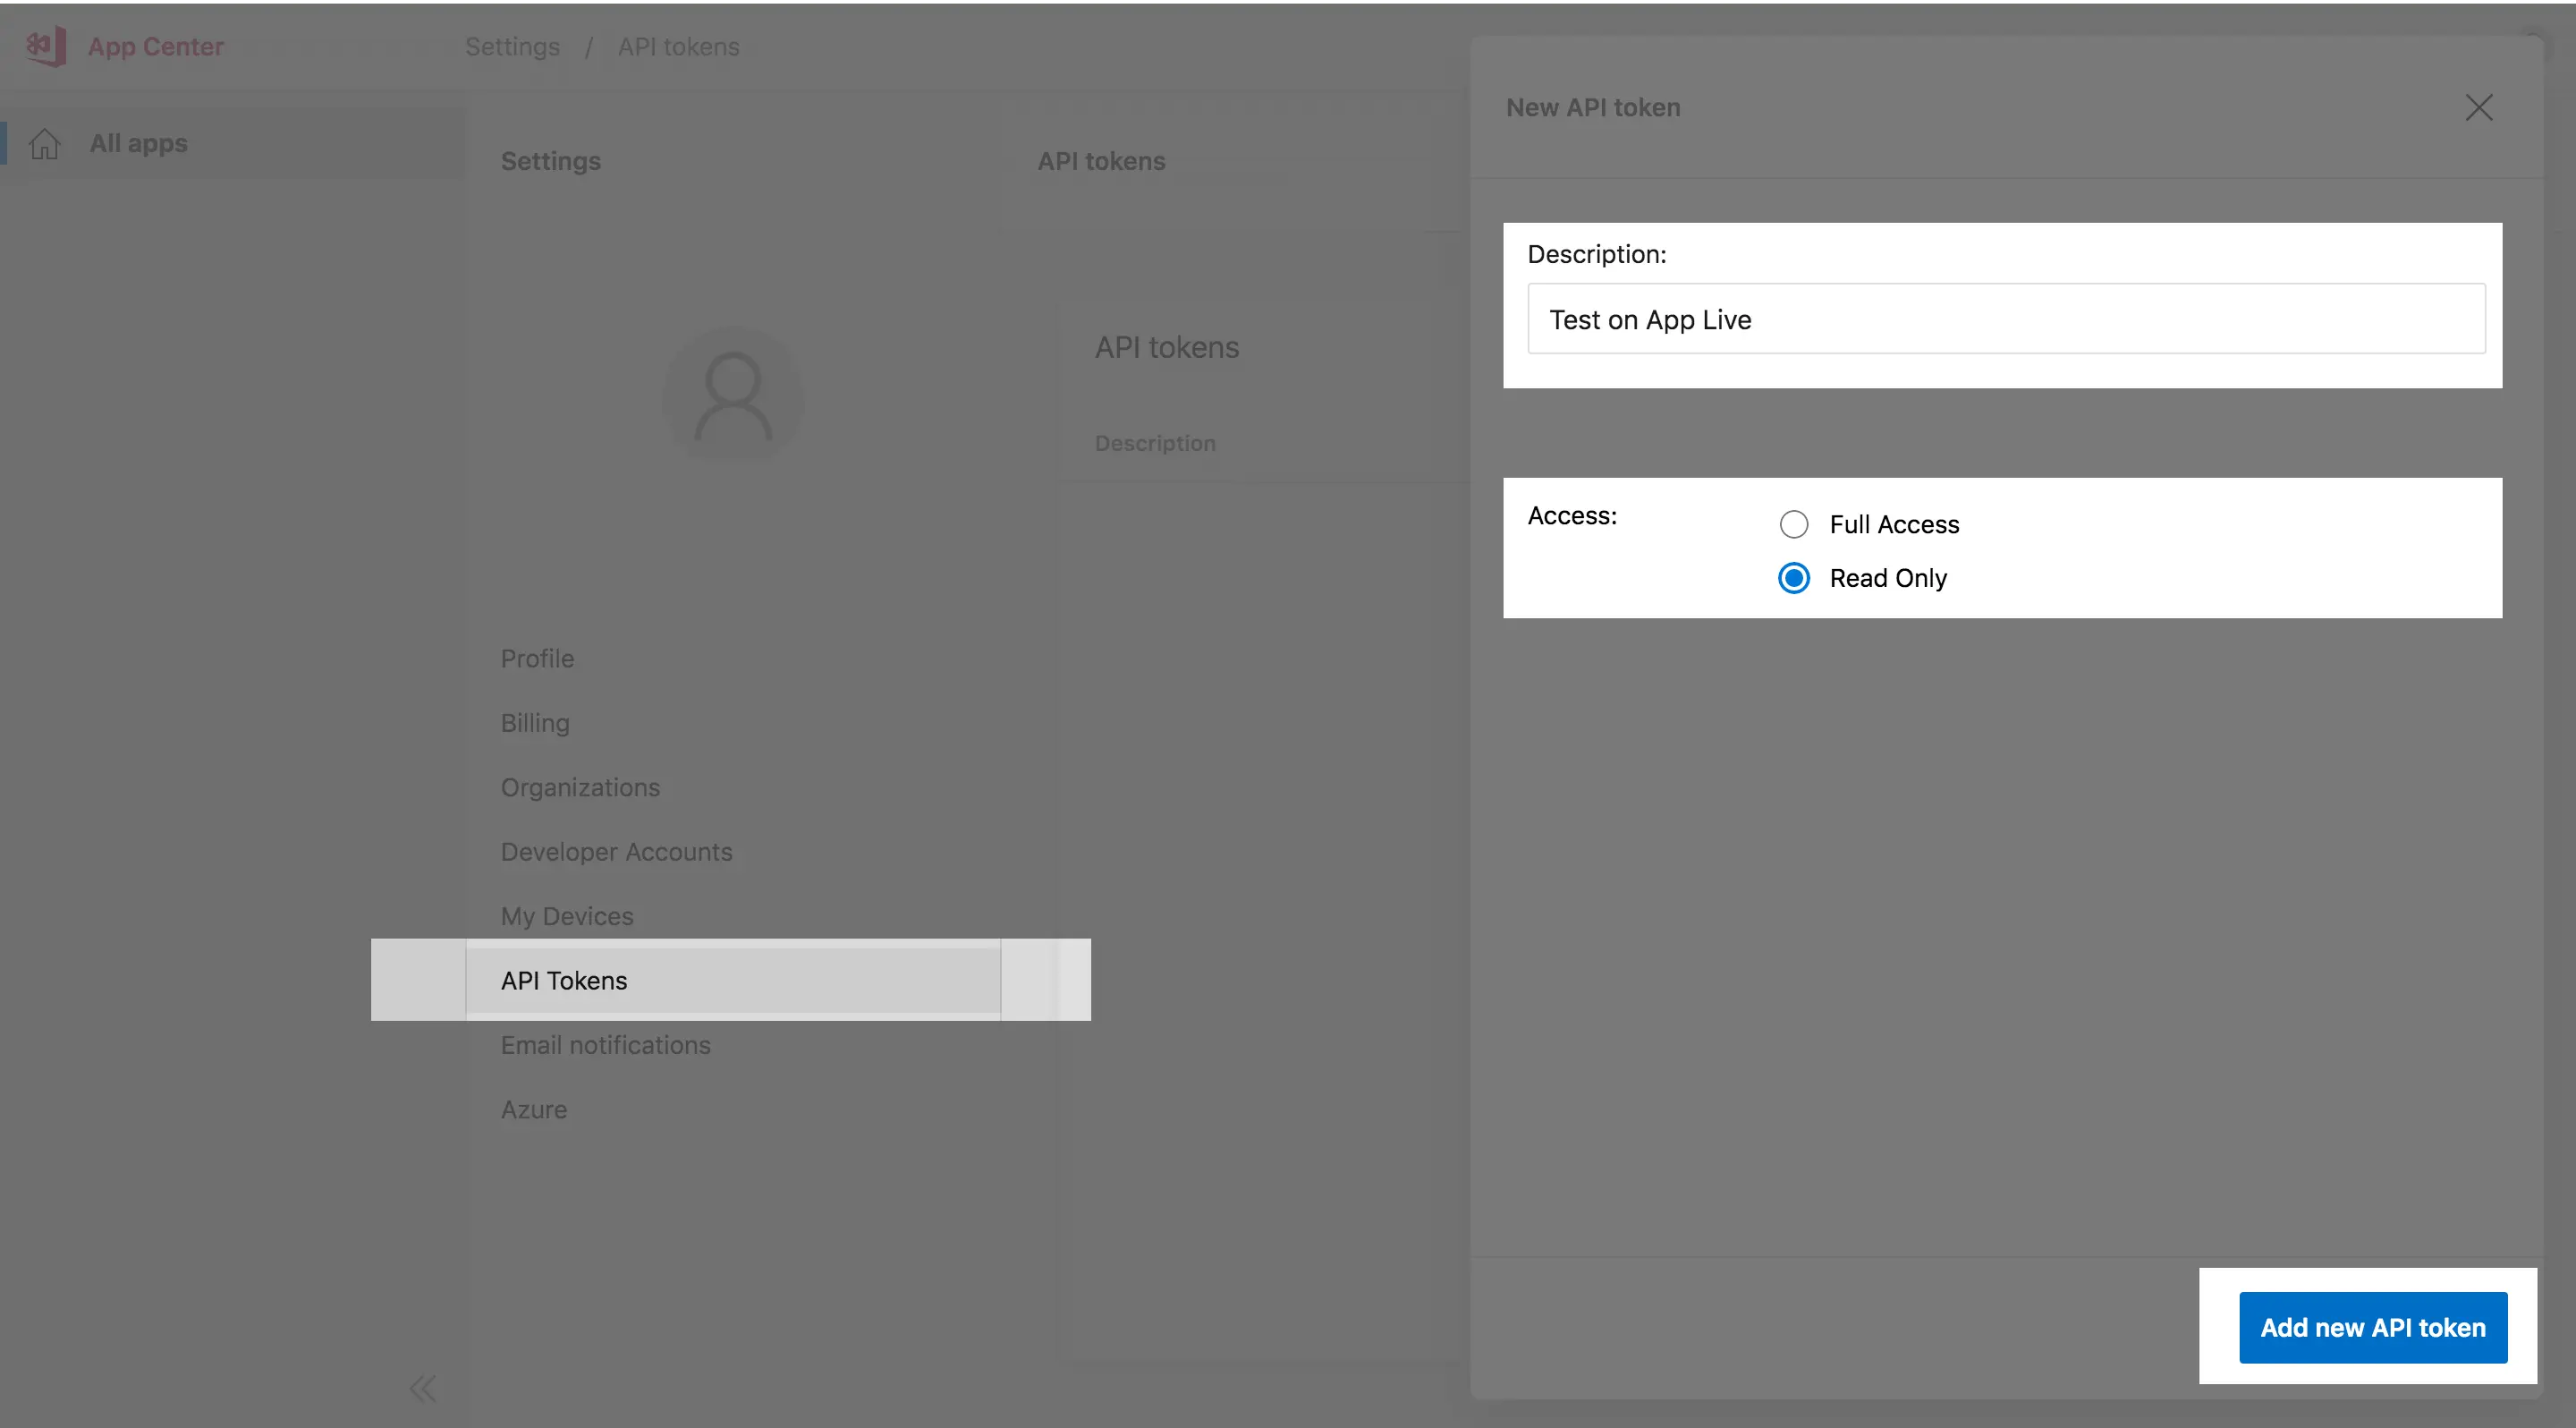Open the Profile settings section
Image resolution: width=2576 pixels, height=1428 pixels.
click(x=537, y=659)
